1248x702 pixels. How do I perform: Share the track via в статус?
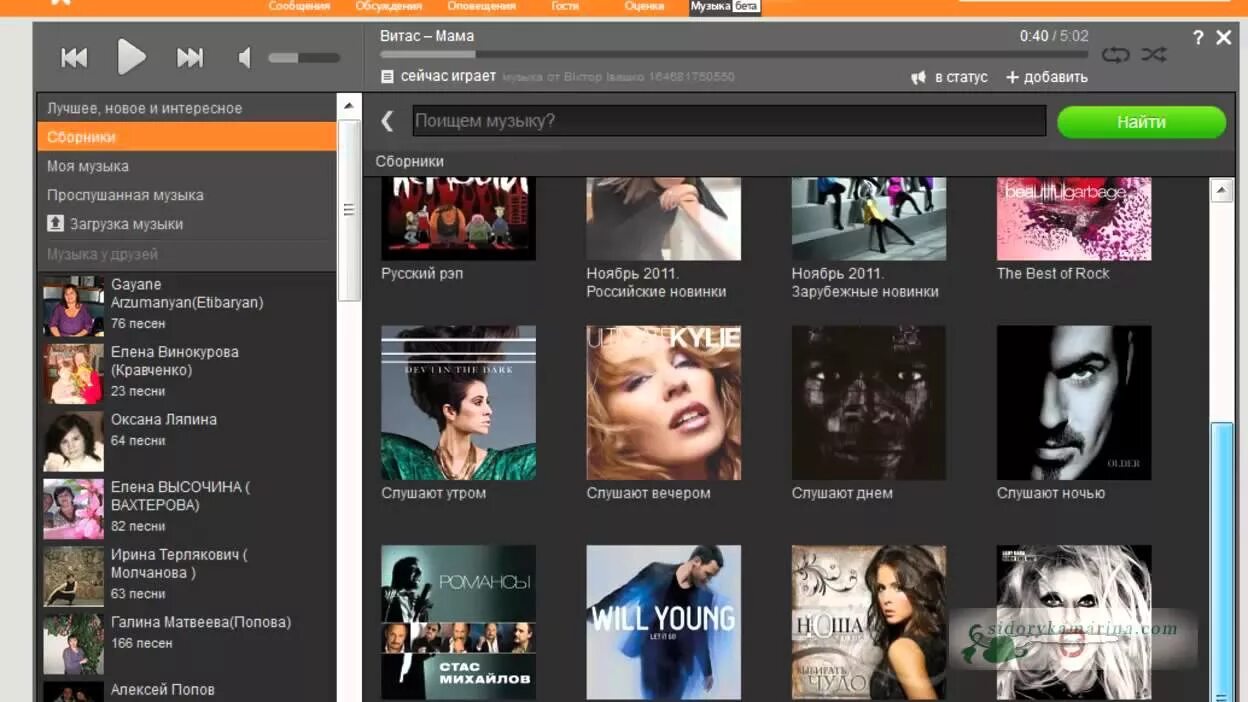pyautogui.click(x=949, y=77)
